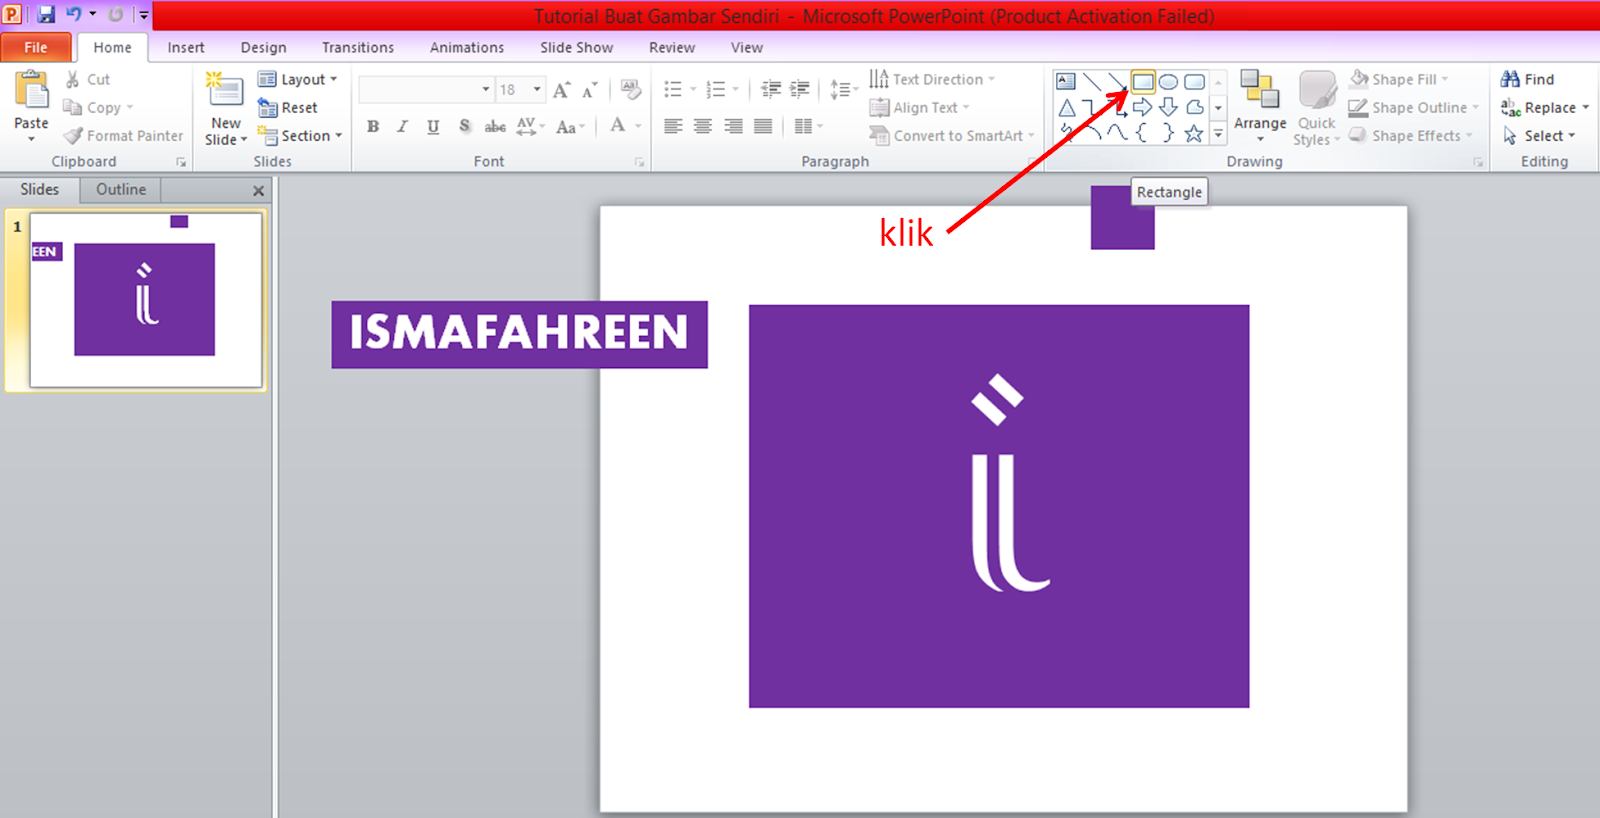
Task: Open the font name combo box
Action: [426, 90]
